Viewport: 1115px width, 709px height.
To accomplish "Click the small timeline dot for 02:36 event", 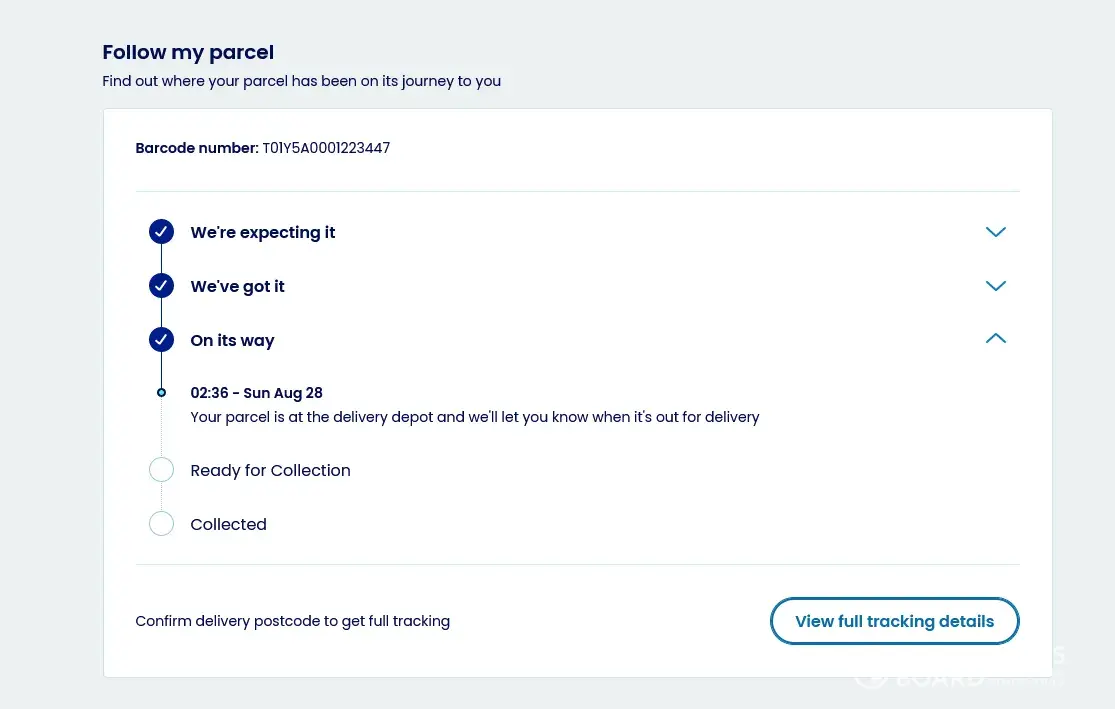I will 161,393.
